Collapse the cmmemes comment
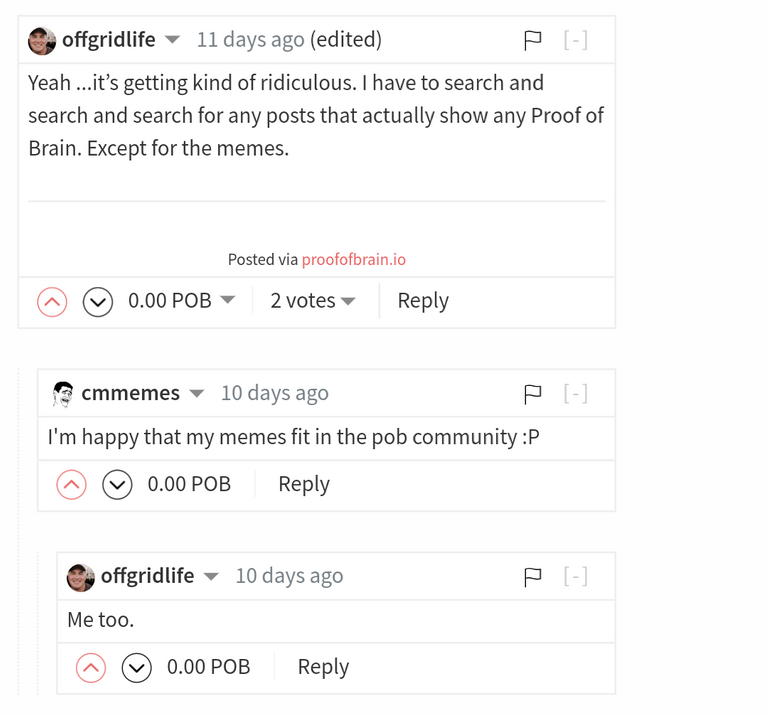768x715 pixels. click(576, 393)
